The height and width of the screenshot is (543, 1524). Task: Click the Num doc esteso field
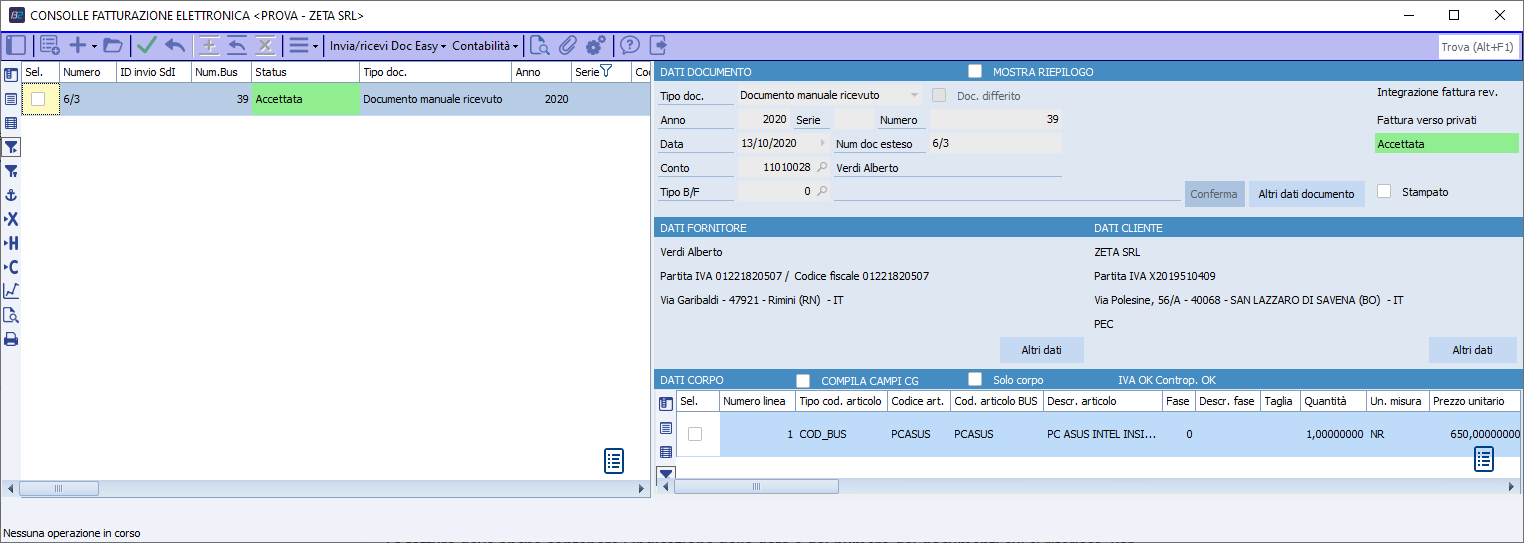995,144
